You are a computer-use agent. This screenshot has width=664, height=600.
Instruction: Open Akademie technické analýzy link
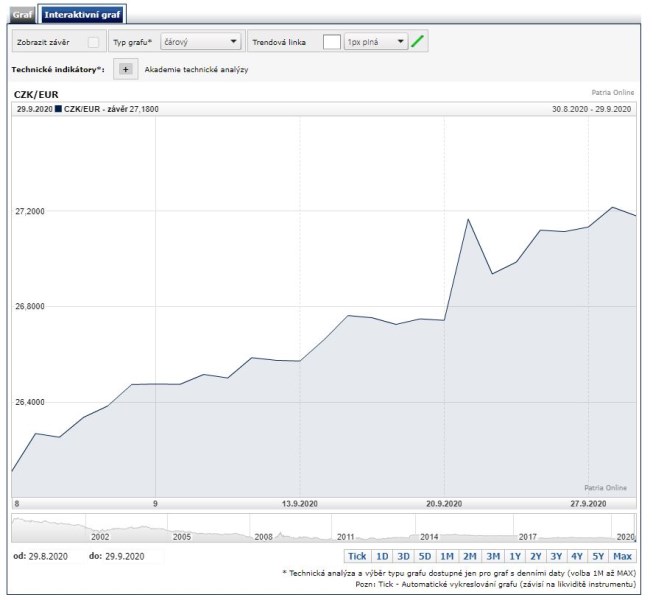(x=196, y=70)
